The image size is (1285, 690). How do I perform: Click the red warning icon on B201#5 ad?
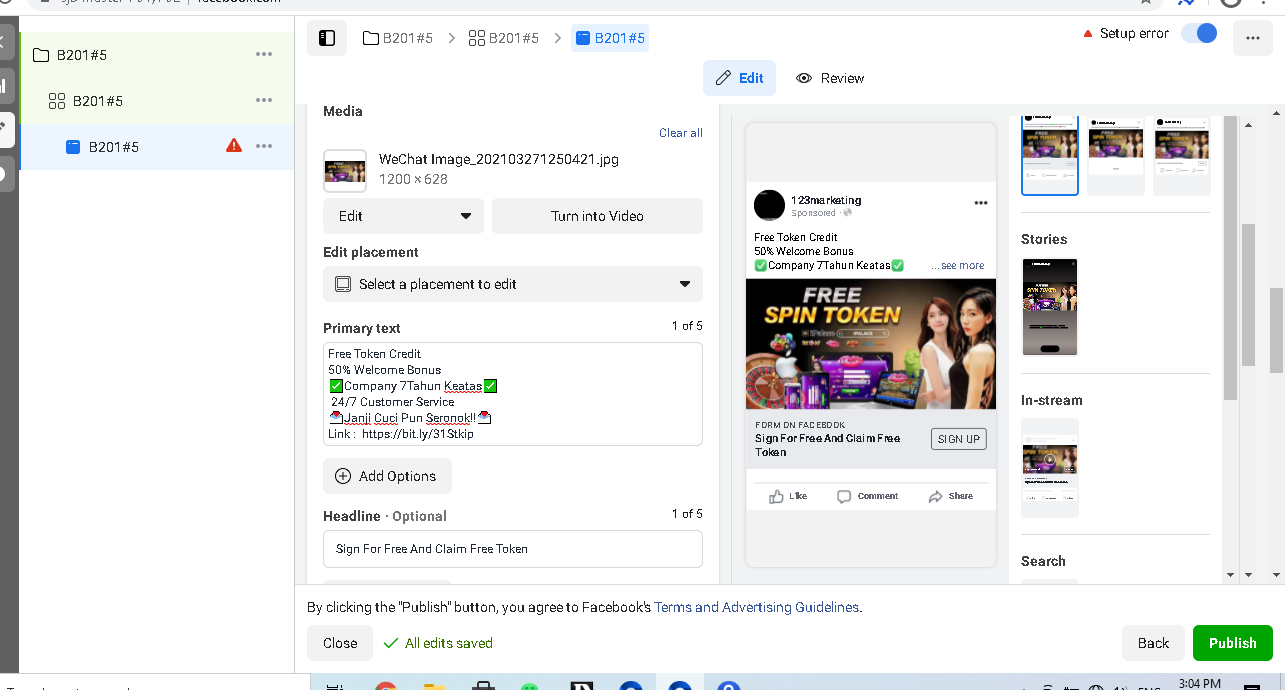pos(234,146)
